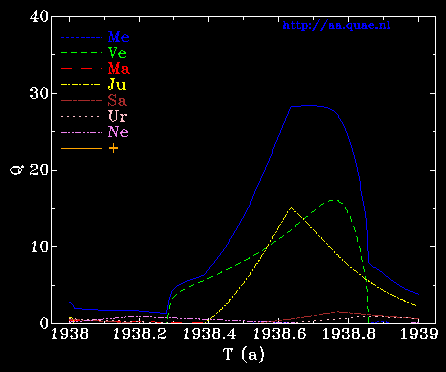Image resolution: width=446 pixels, height=372 pixels.
Task: Select the Ur legend label
Action: (117, 116)
